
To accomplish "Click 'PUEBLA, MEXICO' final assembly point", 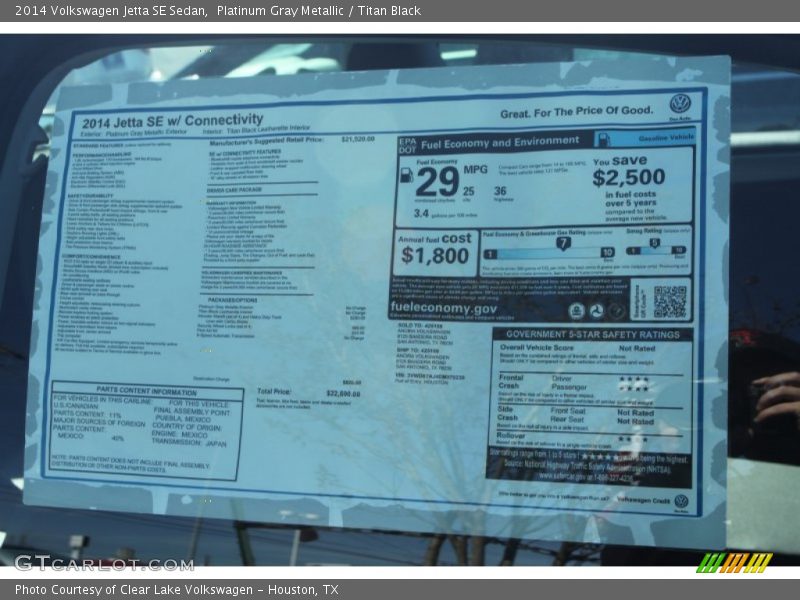I will (x=183, y=419).
